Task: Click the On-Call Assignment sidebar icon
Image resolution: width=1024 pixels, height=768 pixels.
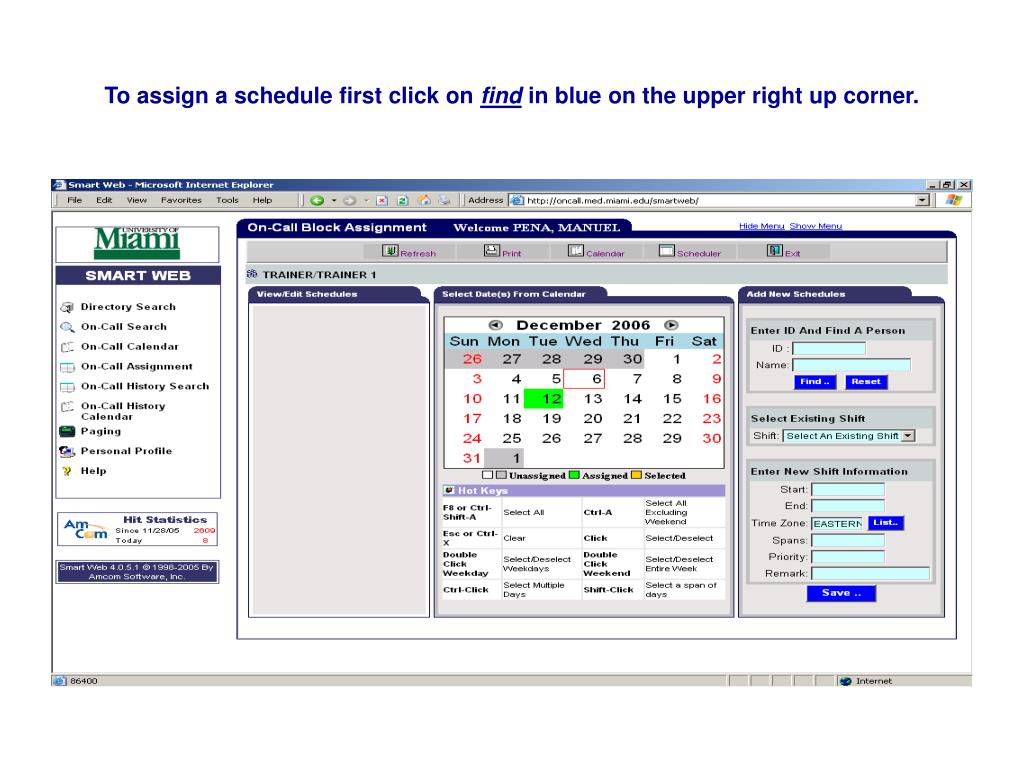Action: (x=67, y=367)
